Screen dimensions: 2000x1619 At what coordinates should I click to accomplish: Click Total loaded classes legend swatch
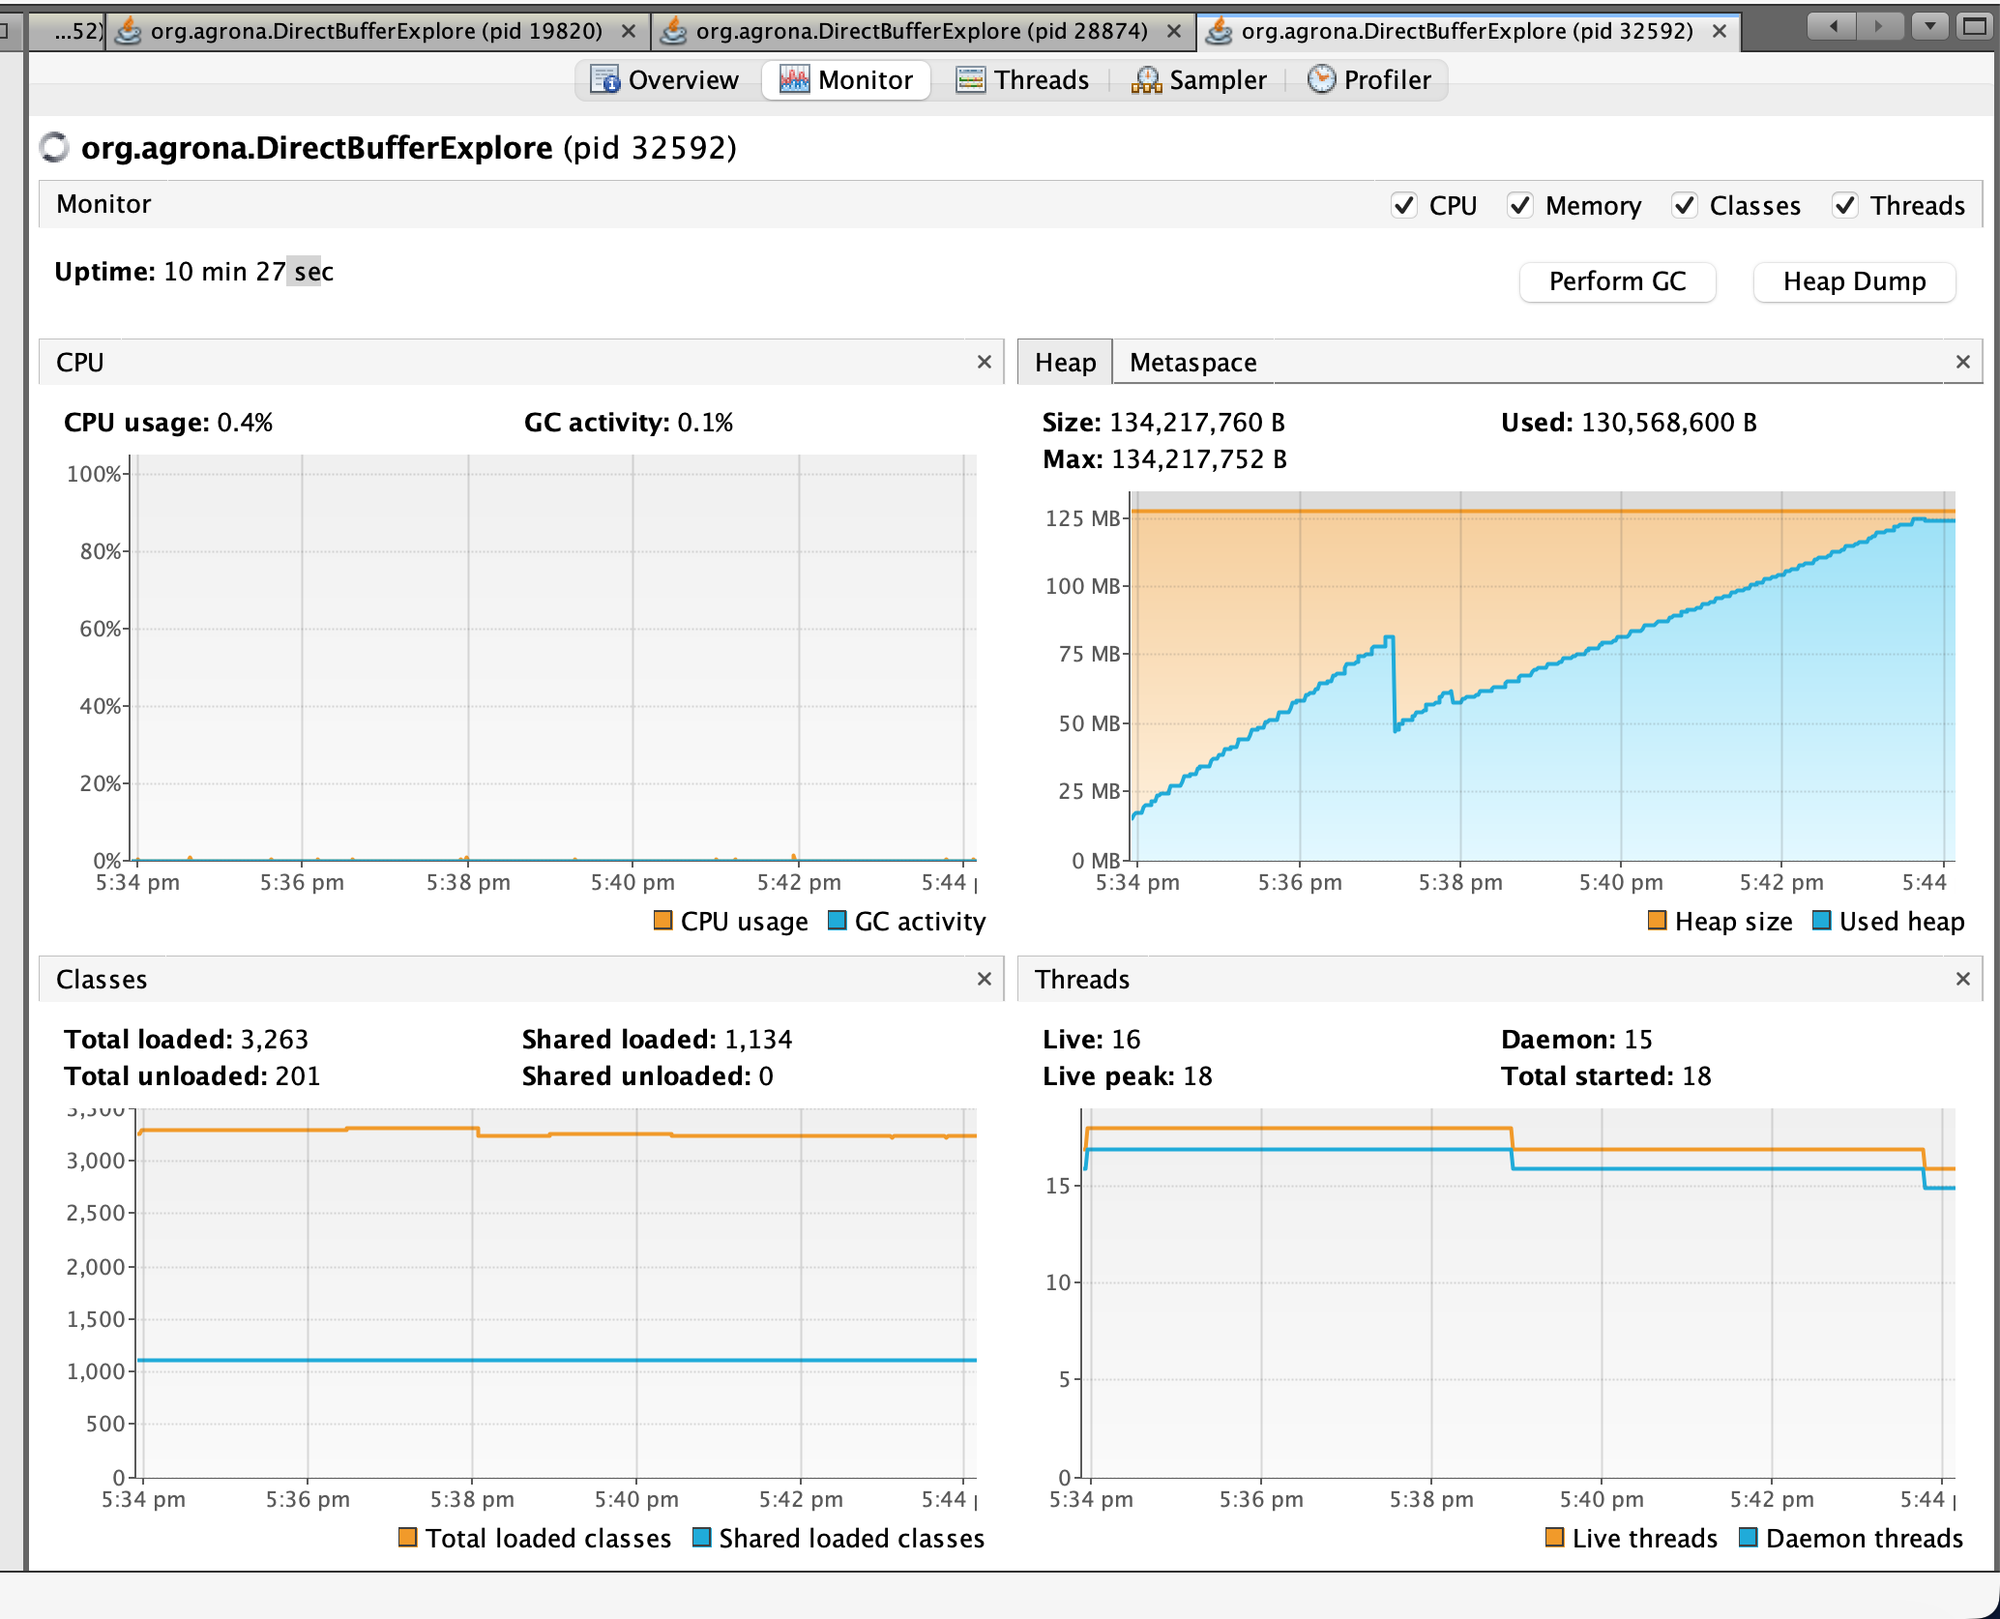407,1537
